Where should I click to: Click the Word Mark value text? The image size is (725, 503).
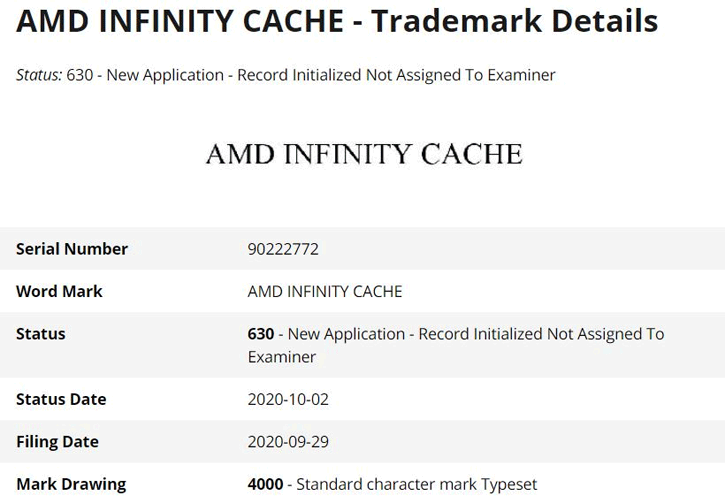click(325, 291)
